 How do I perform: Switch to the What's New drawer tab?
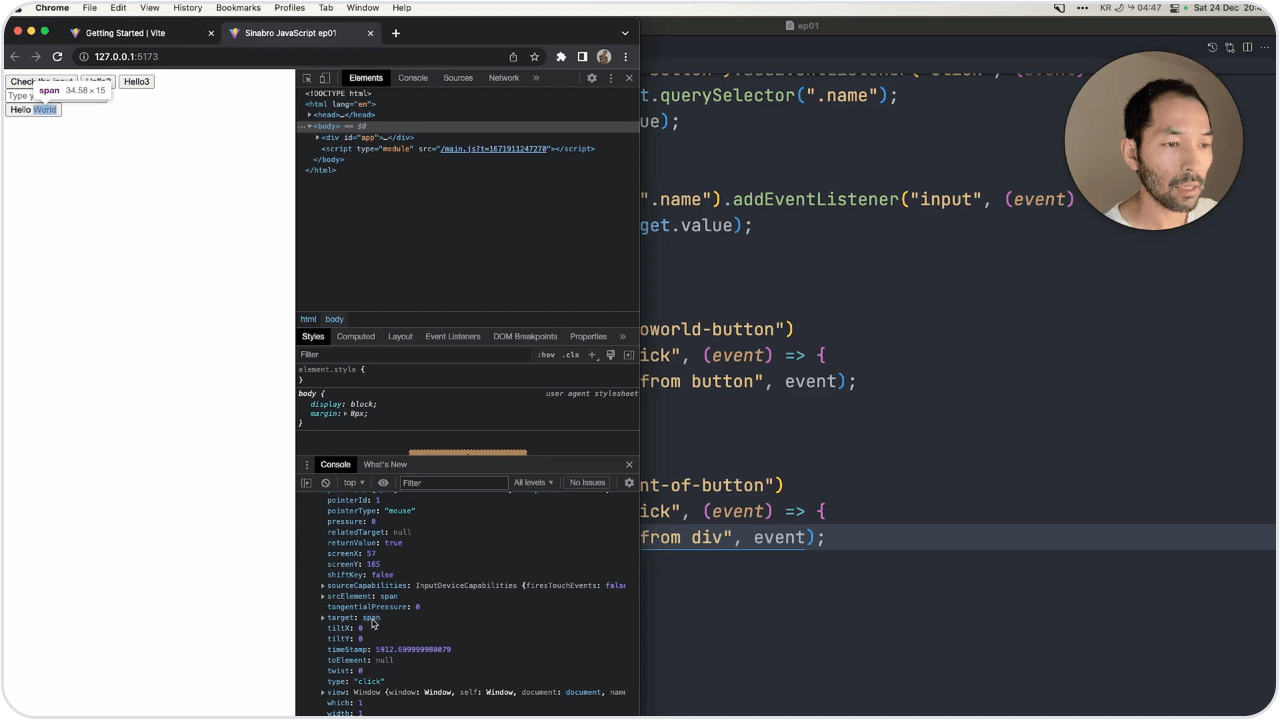[x=385, y=465]
